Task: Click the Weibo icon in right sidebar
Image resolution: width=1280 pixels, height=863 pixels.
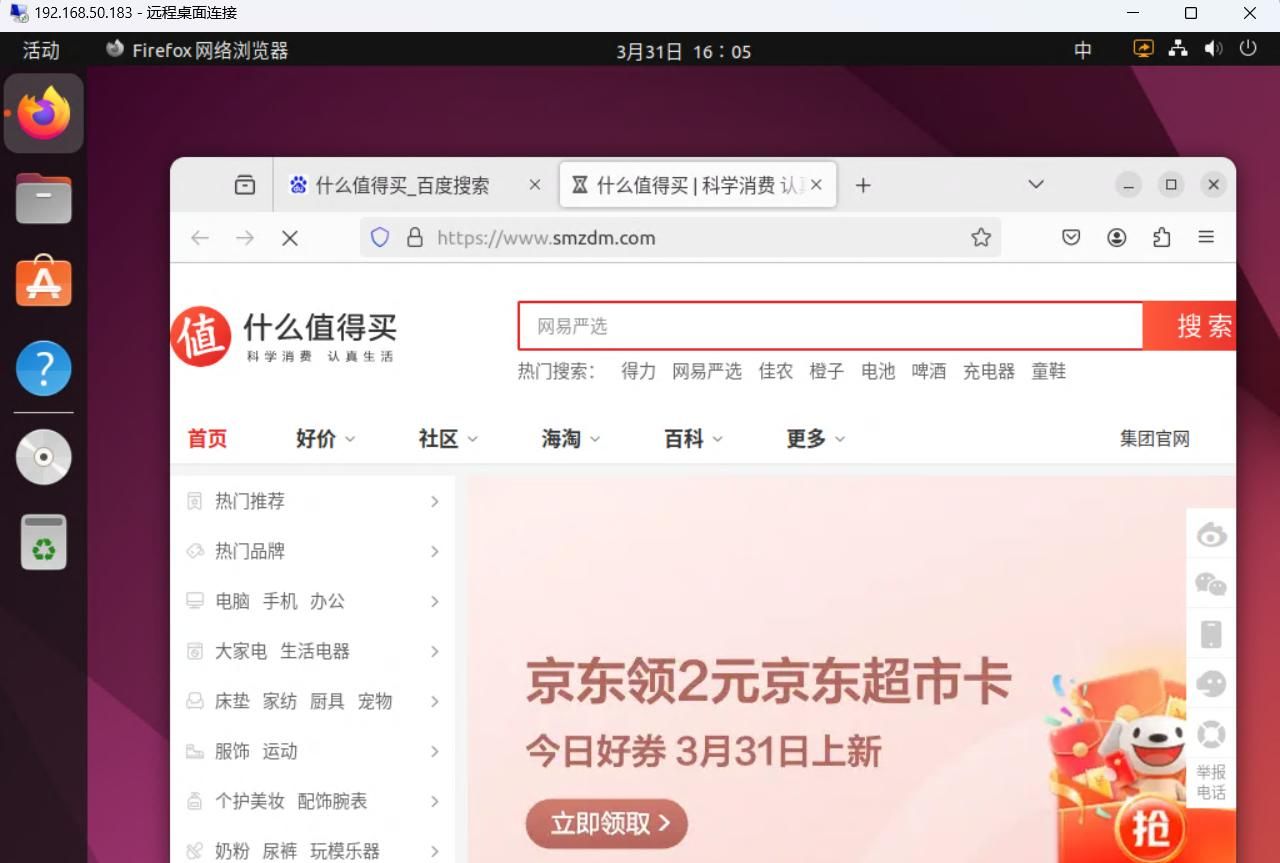Action: [1211, 536]
